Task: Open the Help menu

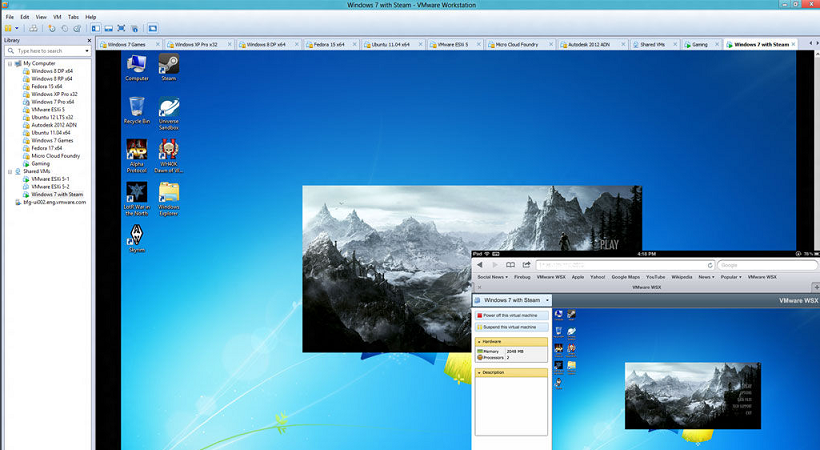Action: [x=90, y=17]
